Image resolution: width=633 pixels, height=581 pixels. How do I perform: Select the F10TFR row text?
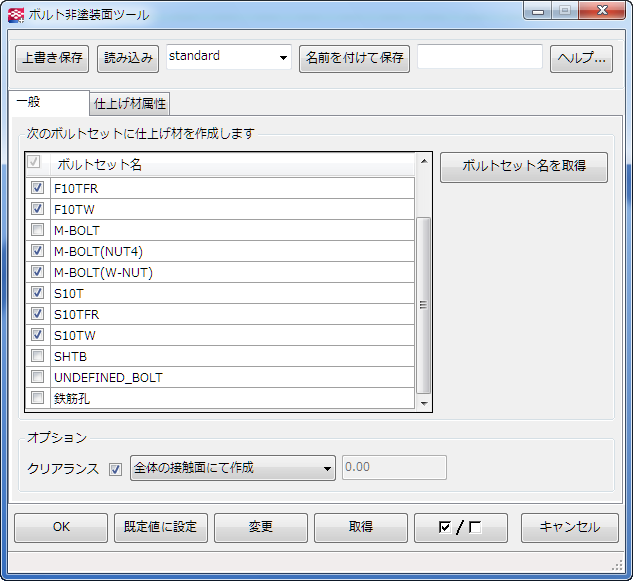coord(76,188)
